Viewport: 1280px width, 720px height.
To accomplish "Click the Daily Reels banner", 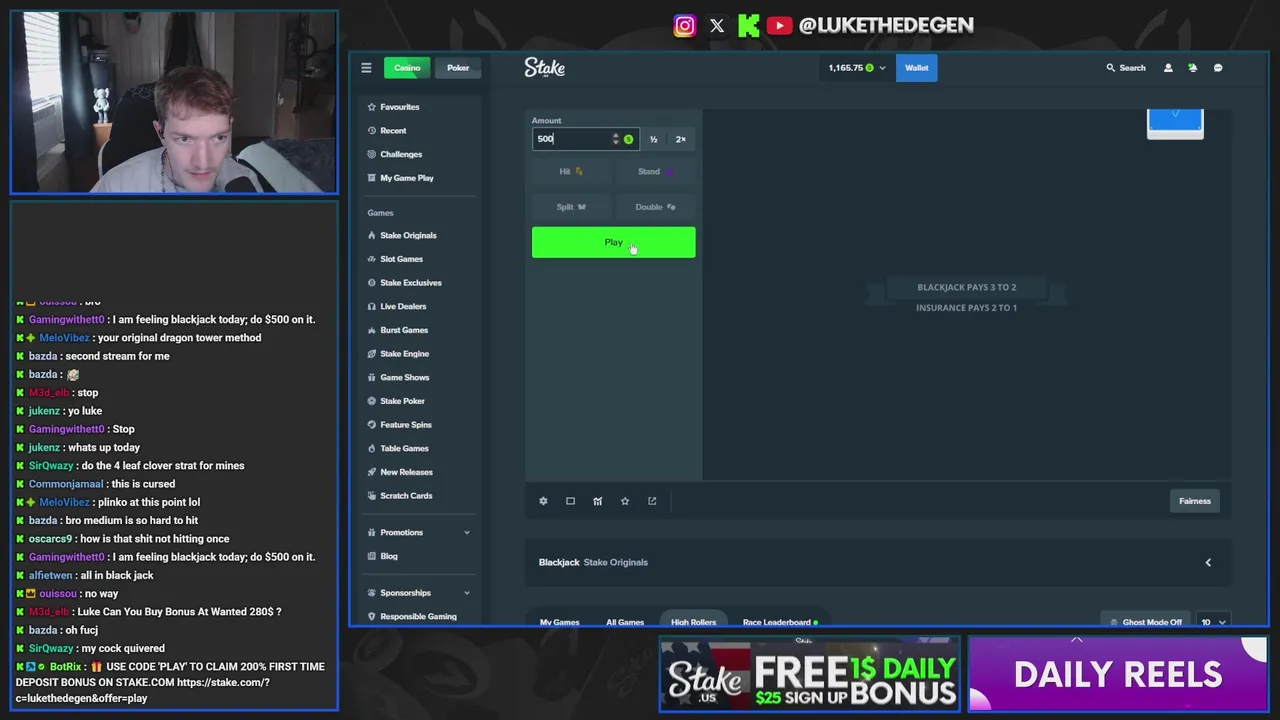I will pyautogui.click(x=1117, y=674).
